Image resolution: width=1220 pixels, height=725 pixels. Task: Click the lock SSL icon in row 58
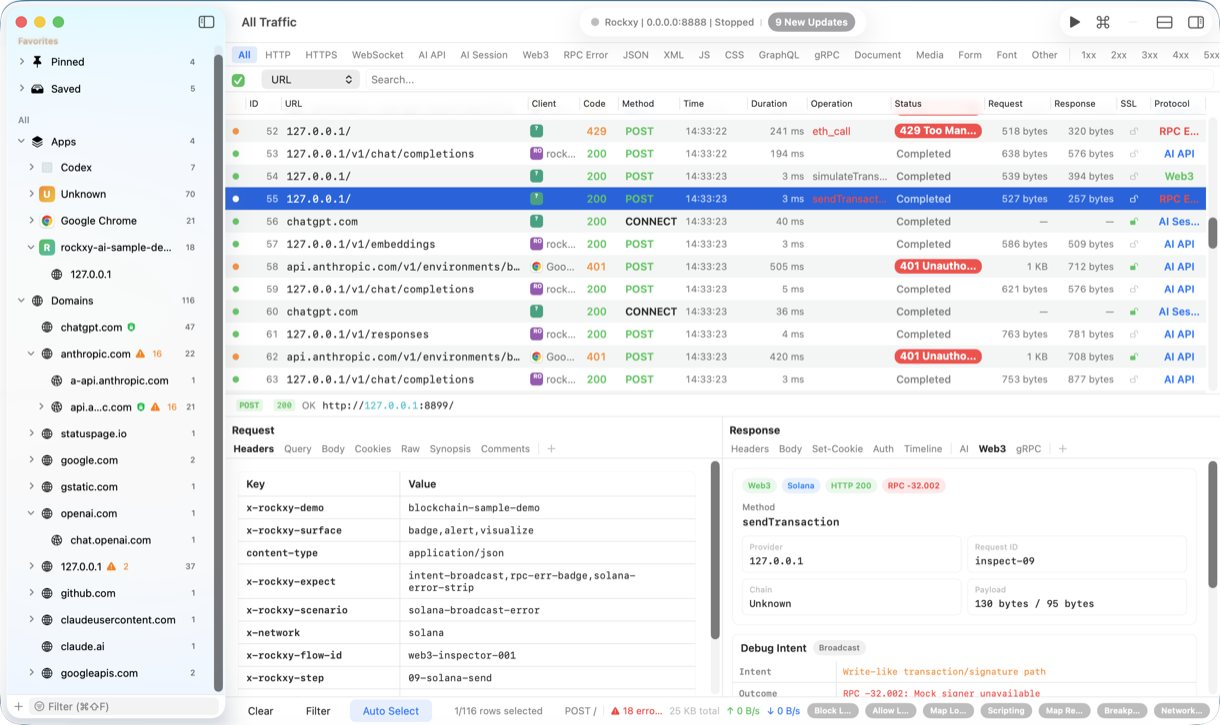pyautogui.click(x=1134, y=267)
